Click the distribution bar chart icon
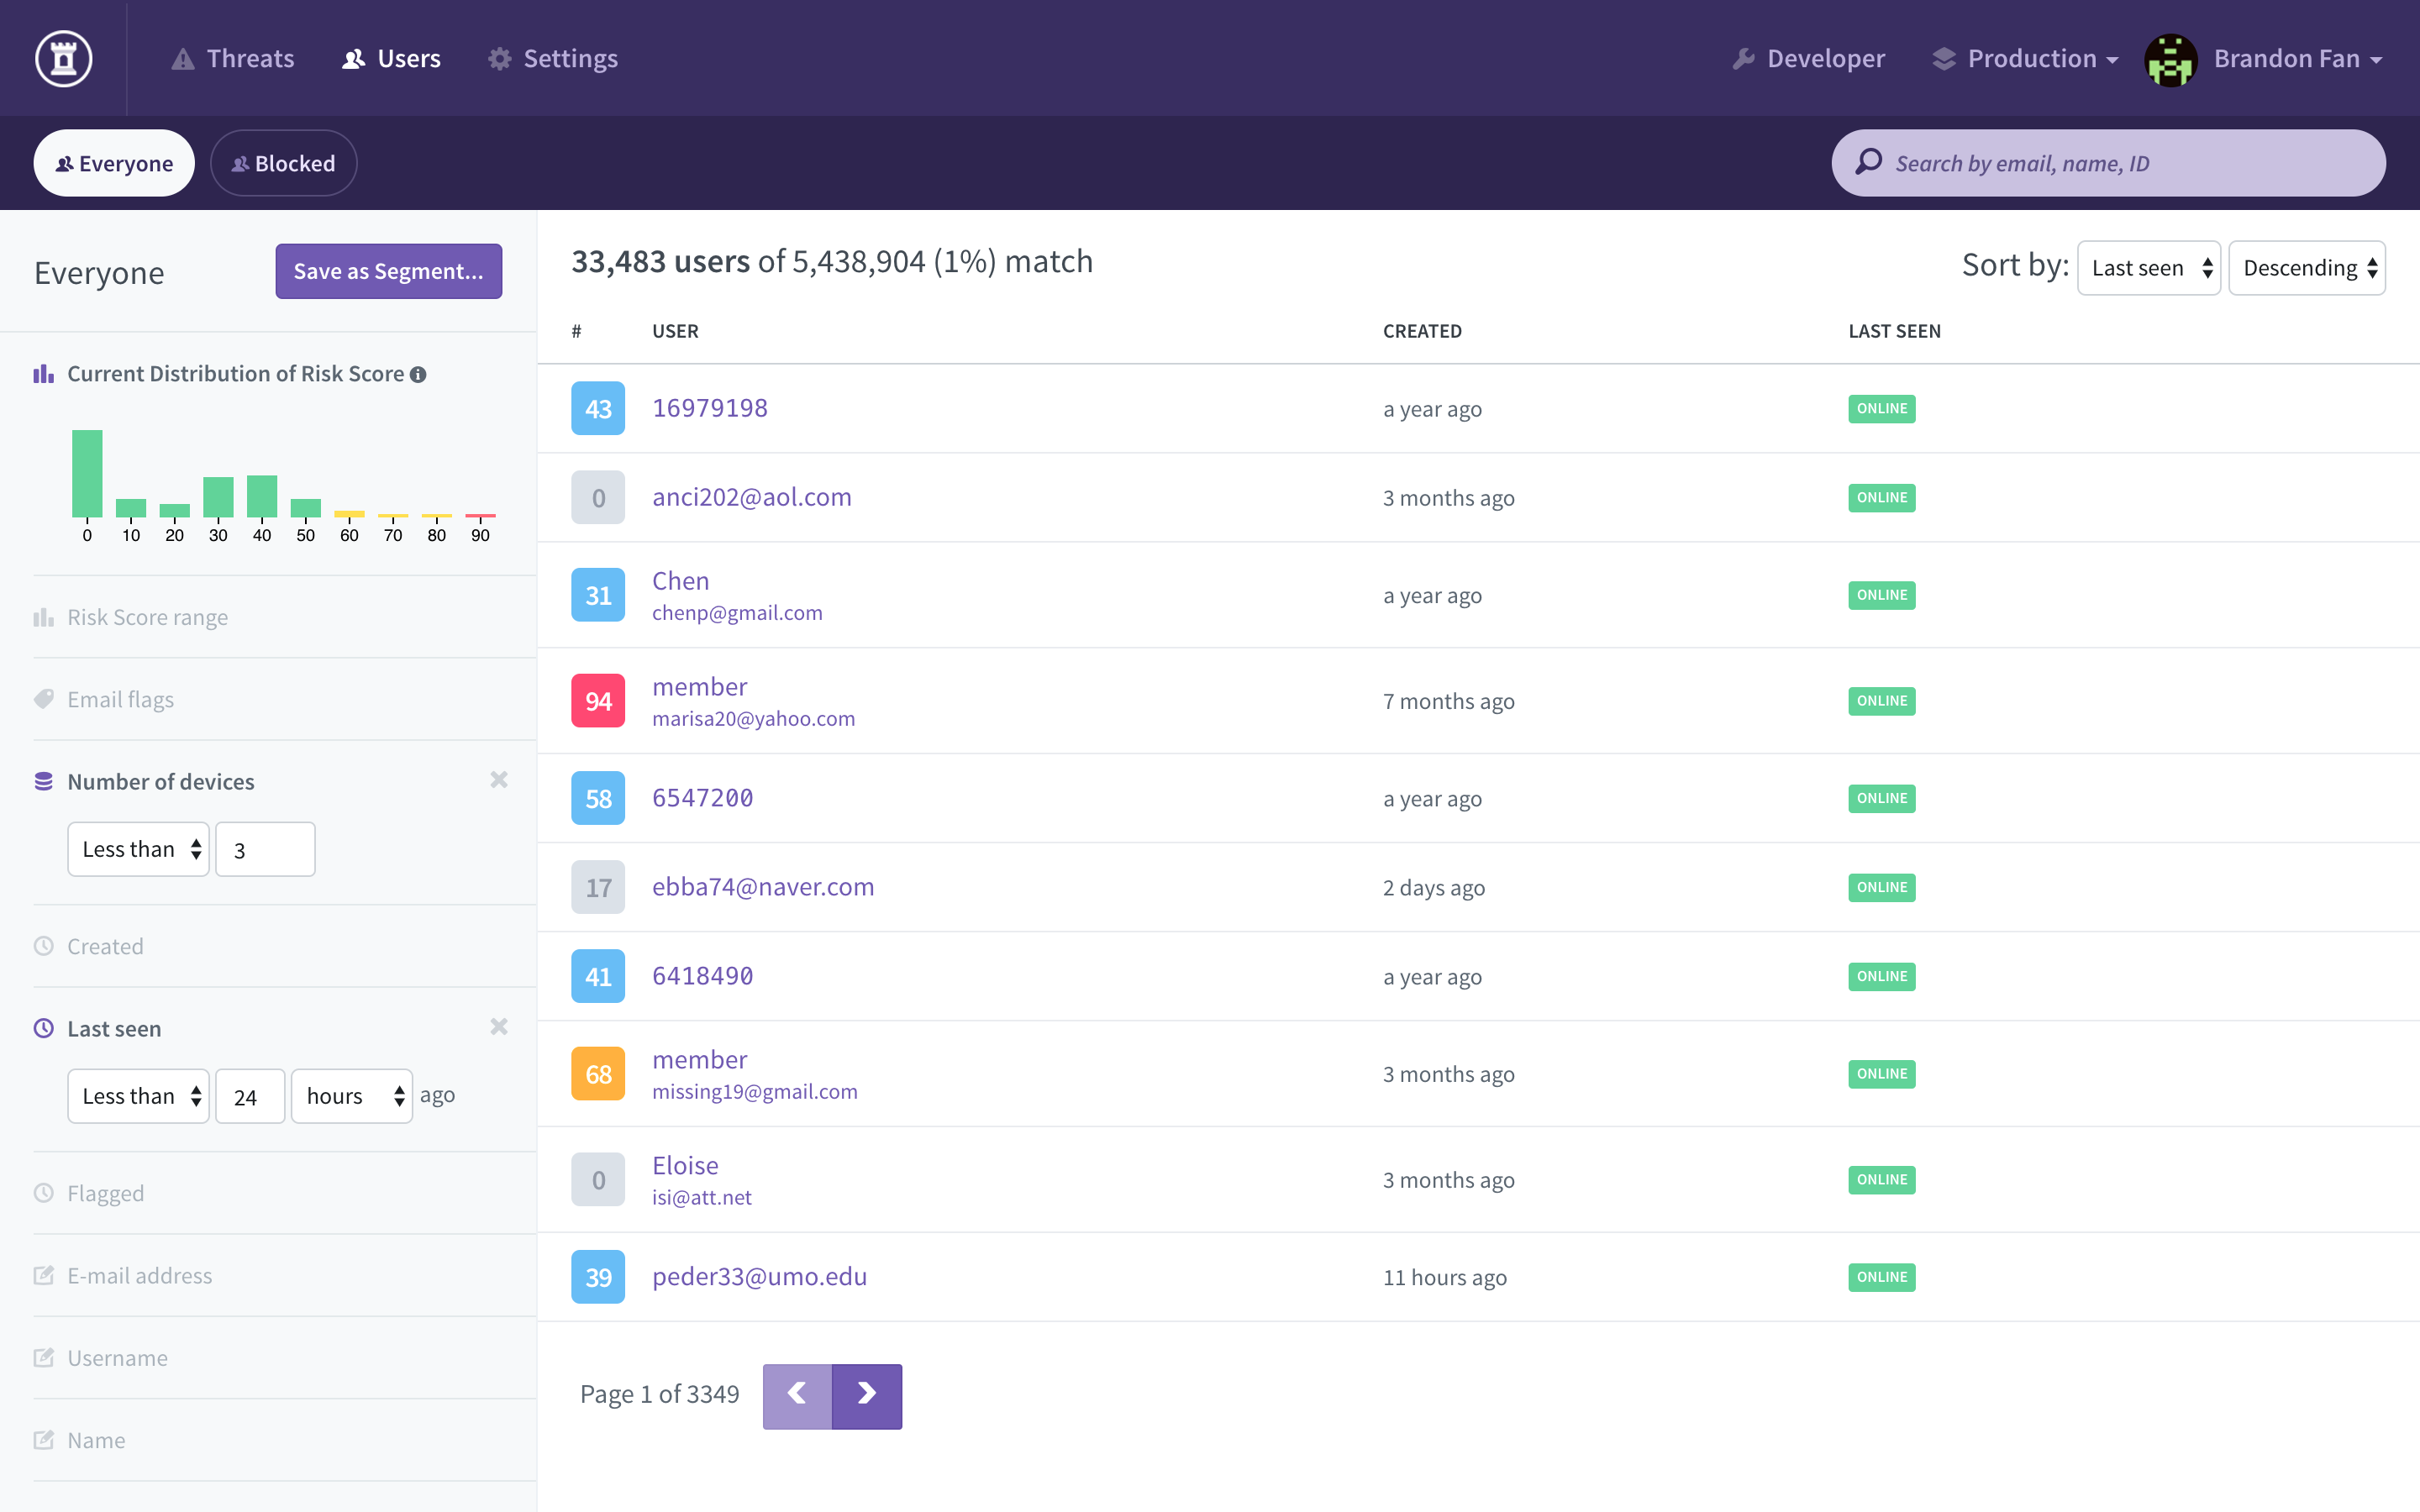 tap(43, 374)
